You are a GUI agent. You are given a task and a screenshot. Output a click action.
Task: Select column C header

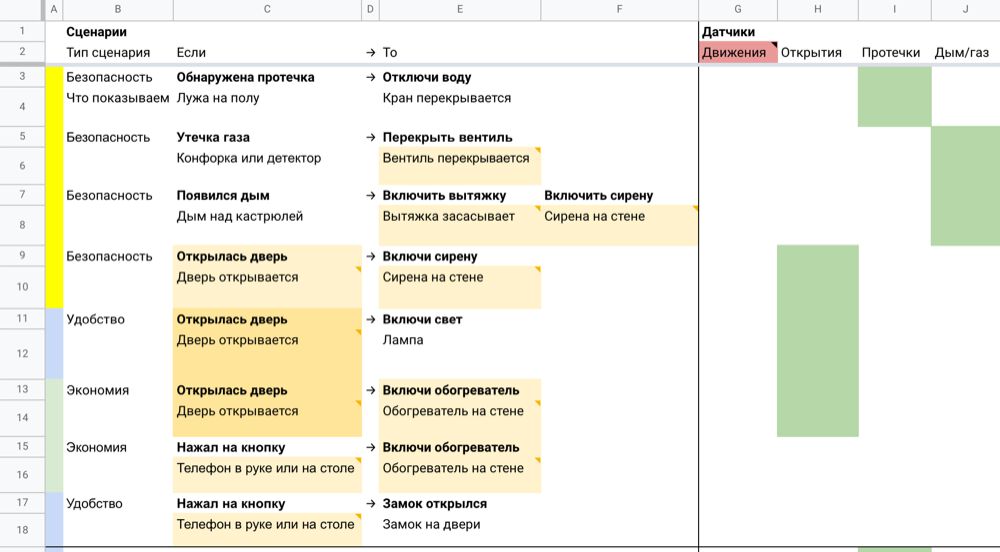coord(267,10)
